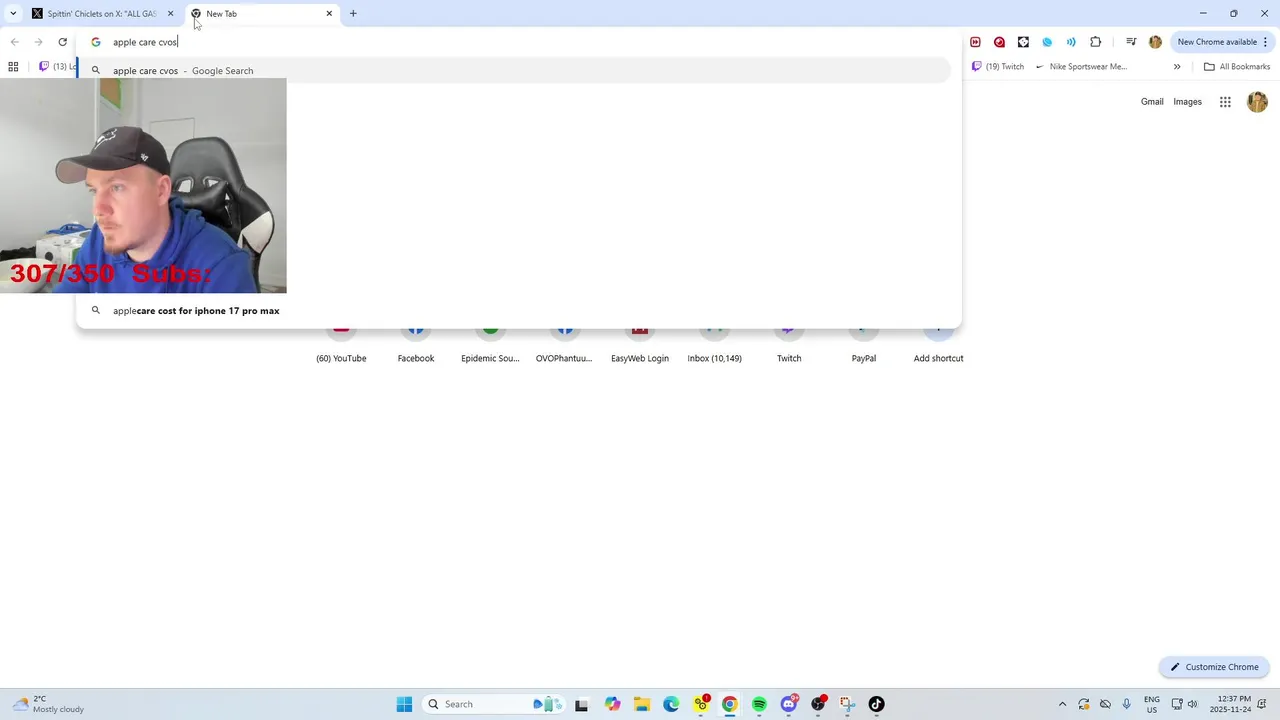Open the weather widget showing 2°C
Screen dimensions: 1280x720
50,704
